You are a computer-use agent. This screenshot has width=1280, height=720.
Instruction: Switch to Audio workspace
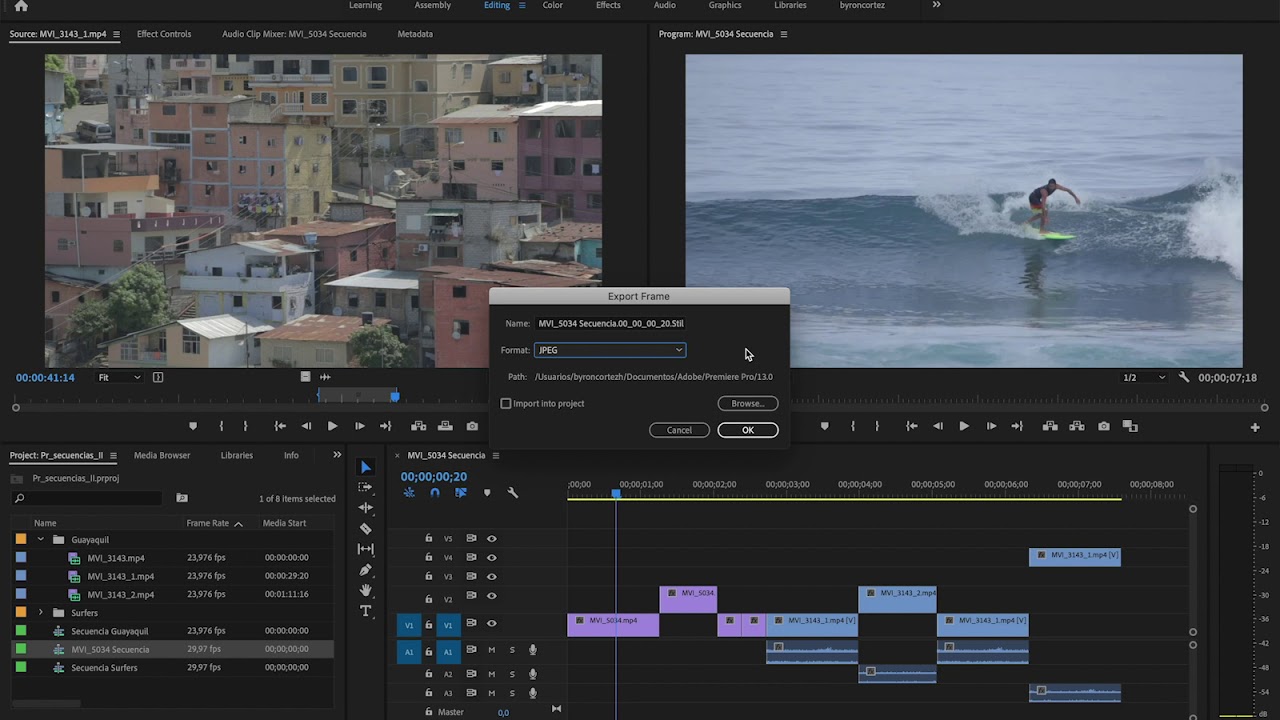665,5
